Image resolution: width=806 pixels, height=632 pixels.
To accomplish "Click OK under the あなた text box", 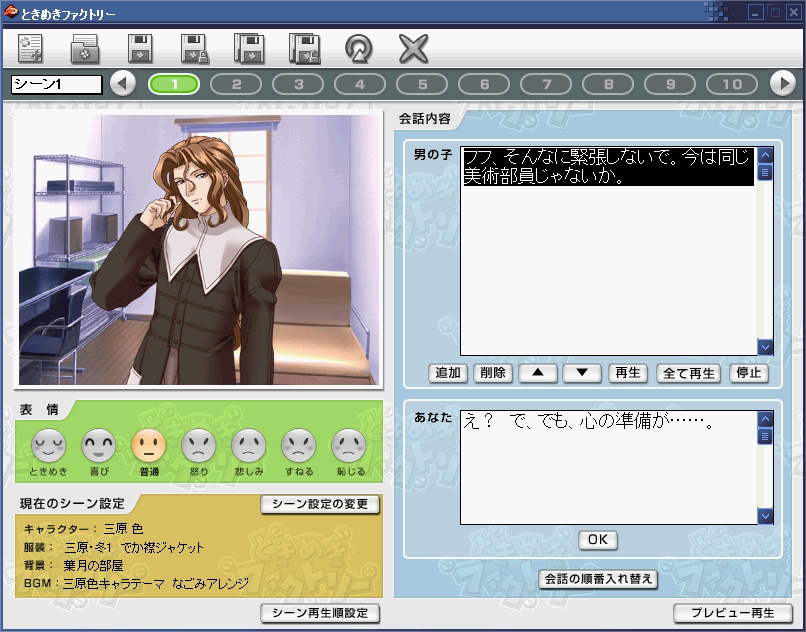I will pyautogui.click(x=598, y=539).
